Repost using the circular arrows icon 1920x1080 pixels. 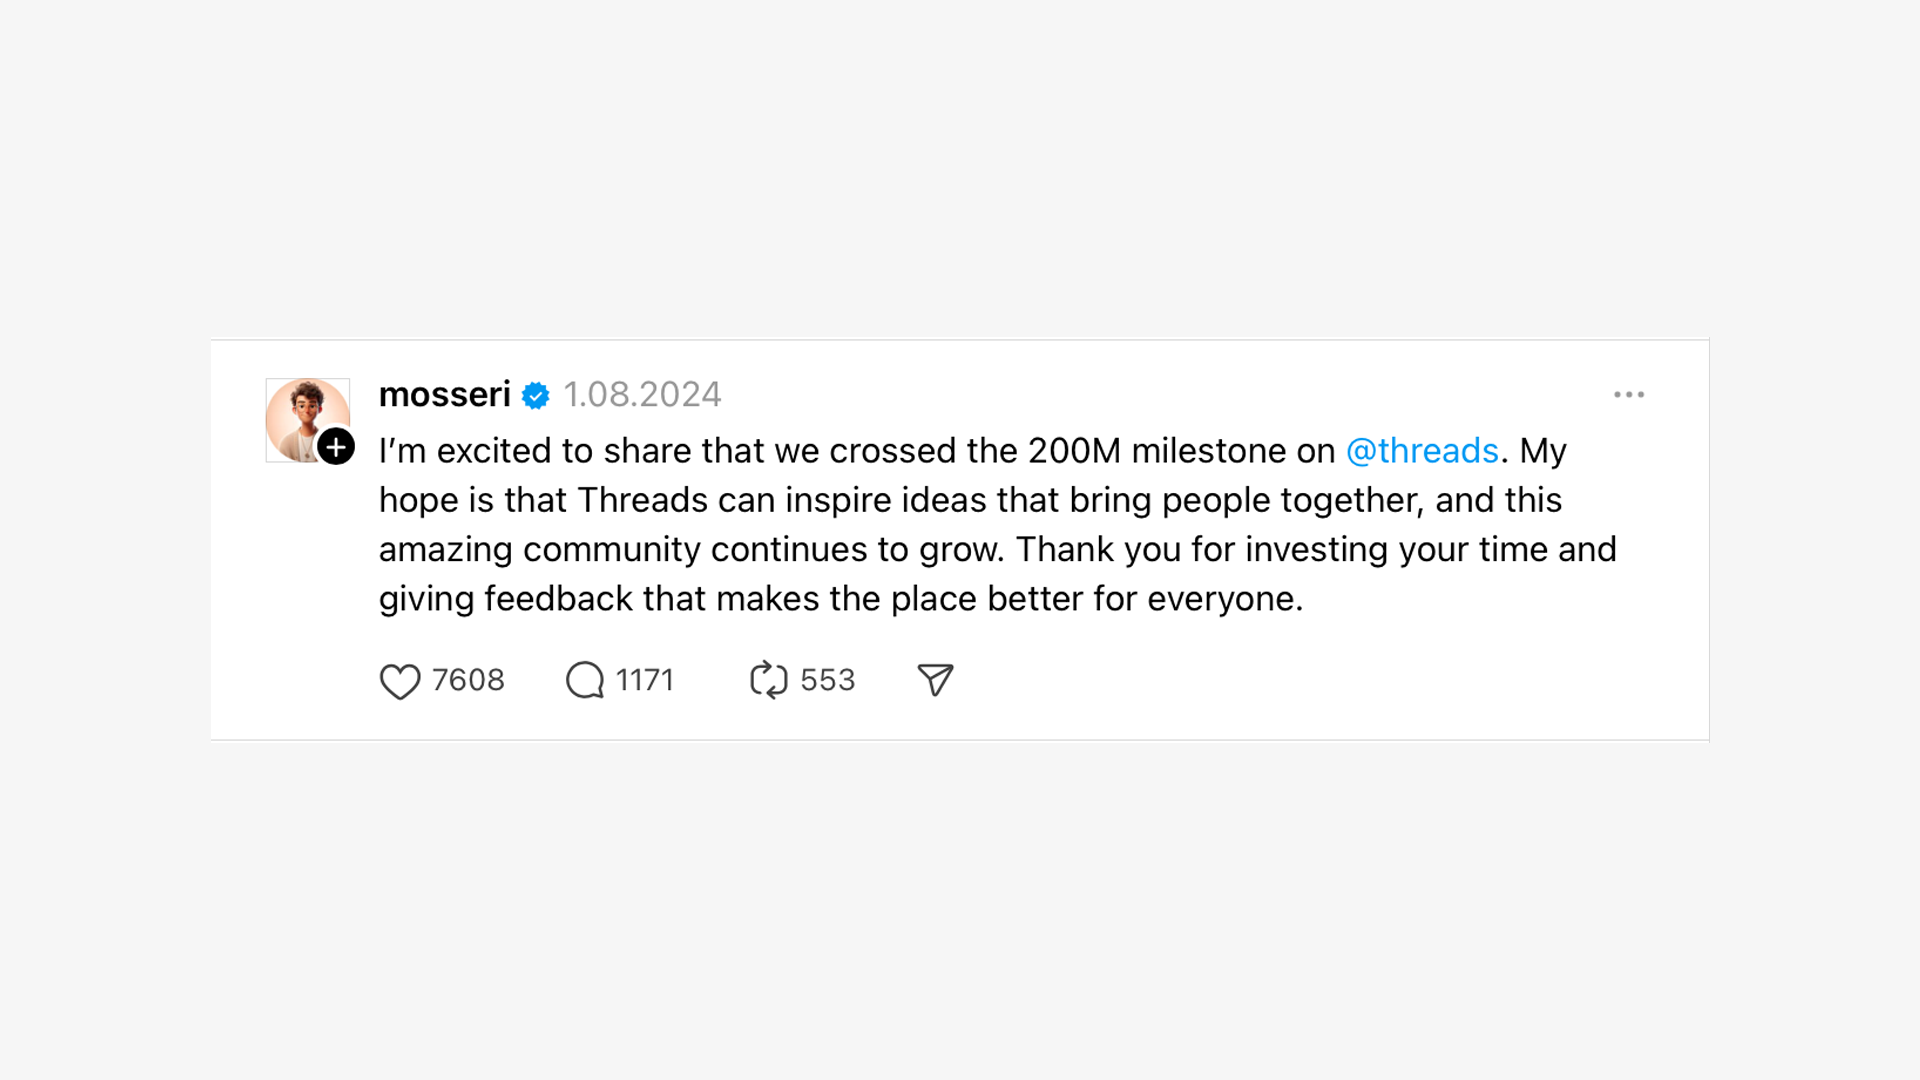768,680
